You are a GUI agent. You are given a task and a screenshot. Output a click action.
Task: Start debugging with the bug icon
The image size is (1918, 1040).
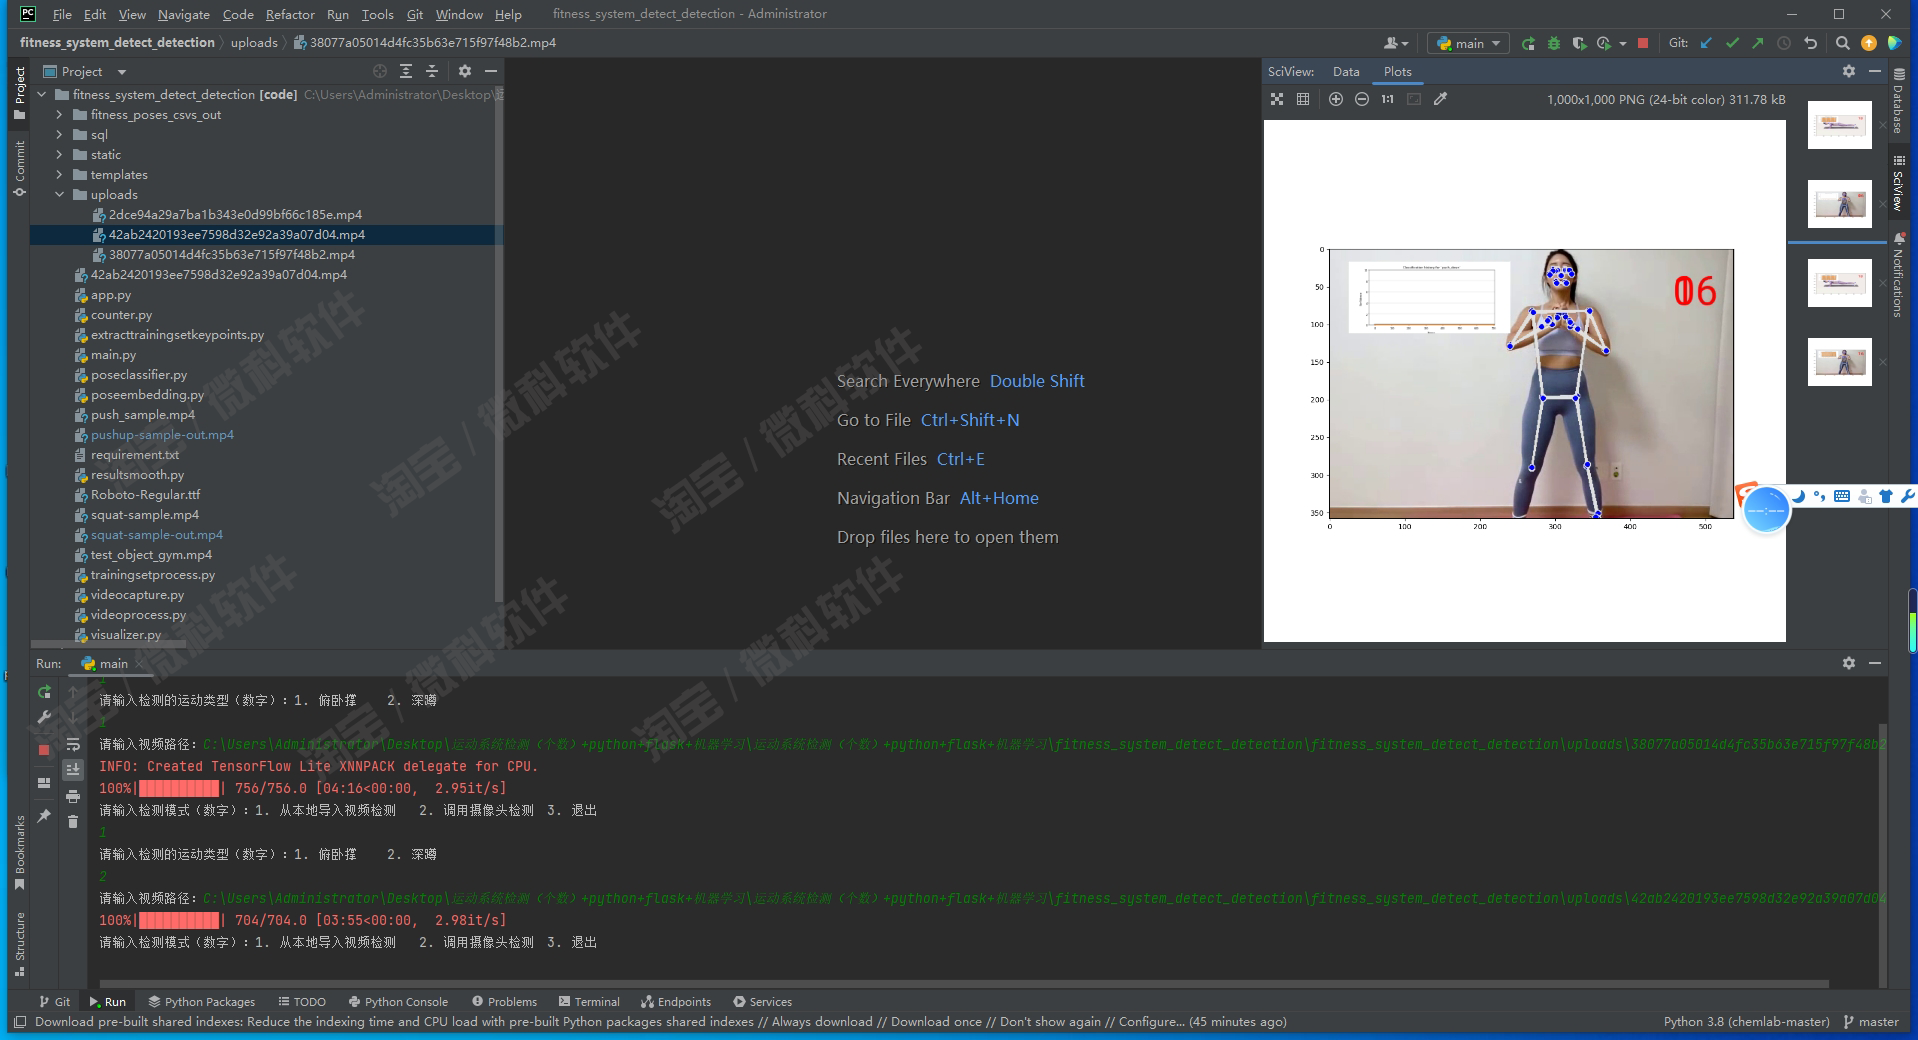pyautogui.click(x=1553, y=43)
